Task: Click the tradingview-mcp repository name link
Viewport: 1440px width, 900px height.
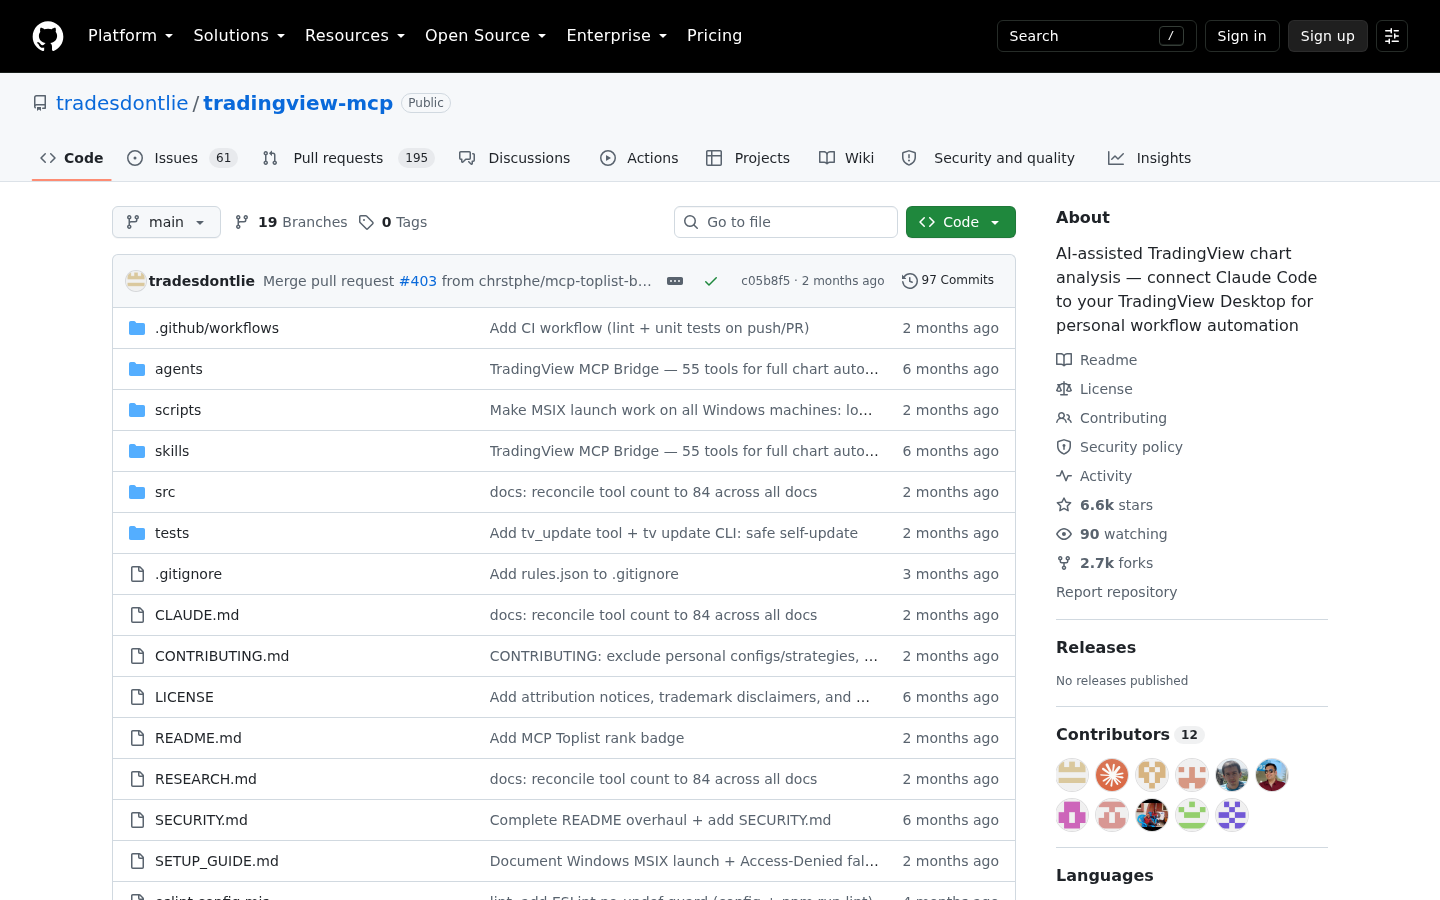Action: (298, 103)
